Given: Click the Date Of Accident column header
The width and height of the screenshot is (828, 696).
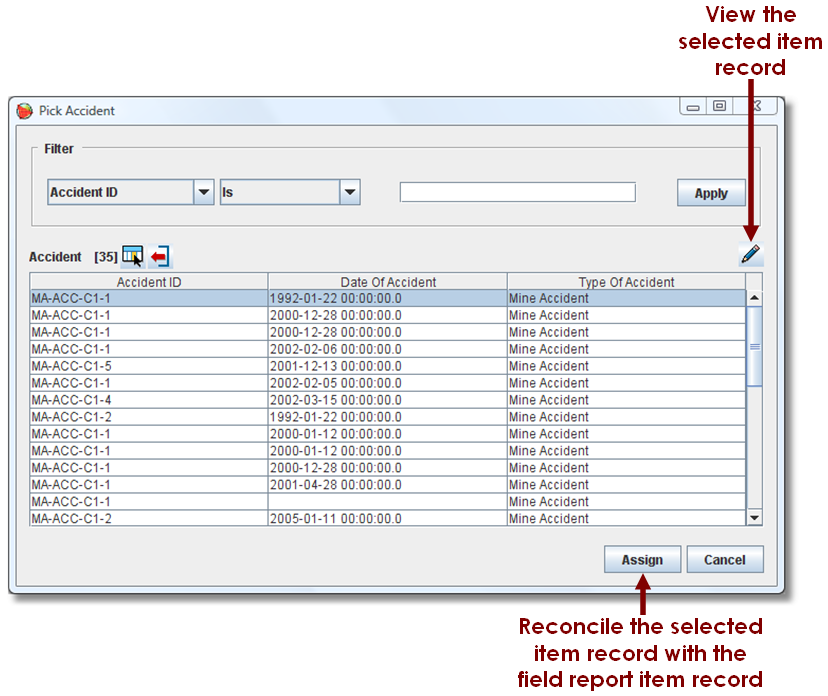Looking at the screenshot, I should tap(388, 282).
